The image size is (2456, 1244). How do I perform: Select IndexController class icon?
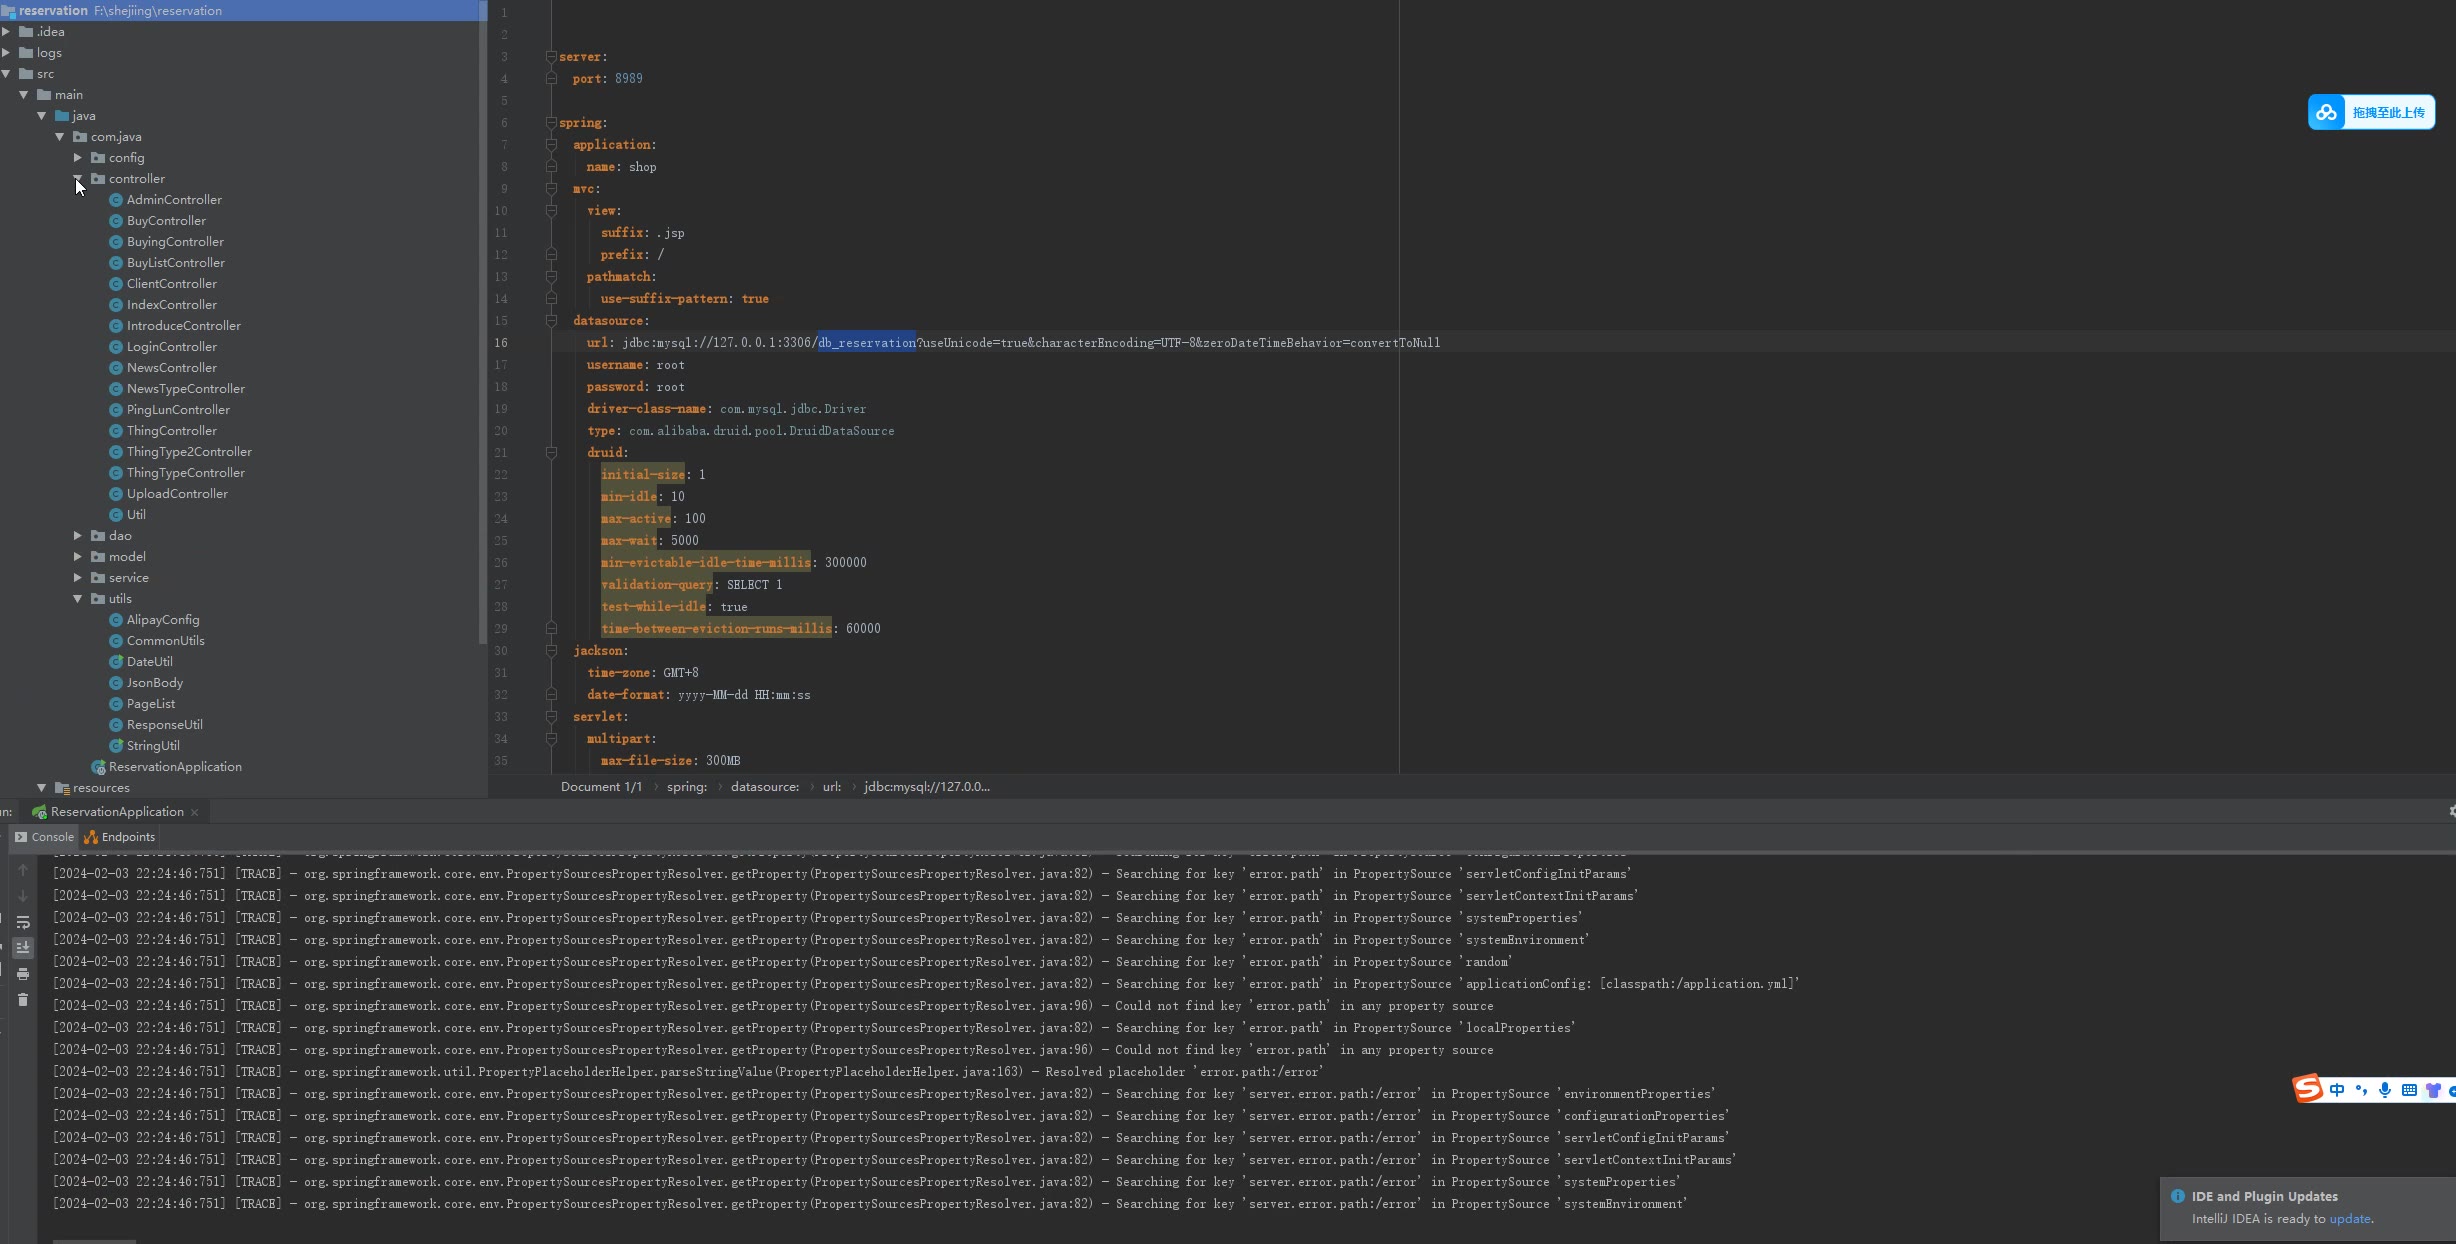click(x=115, y=304)
